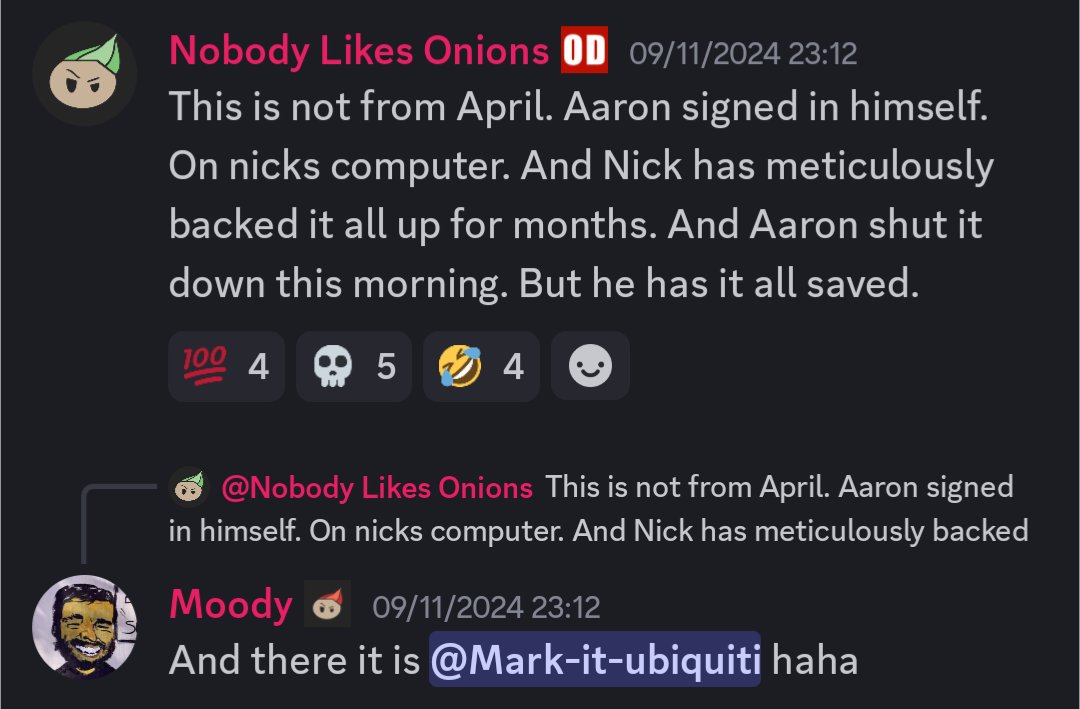Click timestamp on Moody's message

pyautogui.click(x=486, y=607)
